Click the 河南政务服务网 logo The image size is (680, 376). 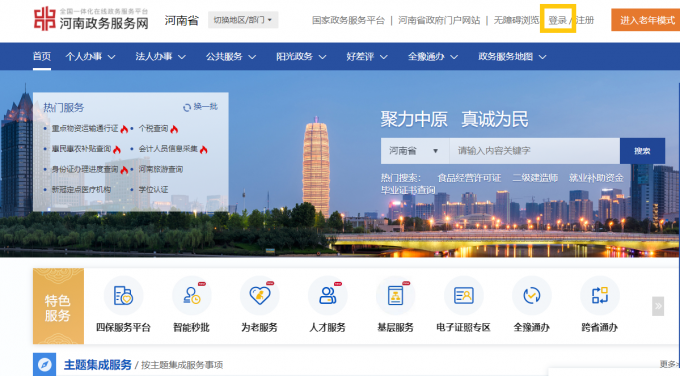point(91,19)
